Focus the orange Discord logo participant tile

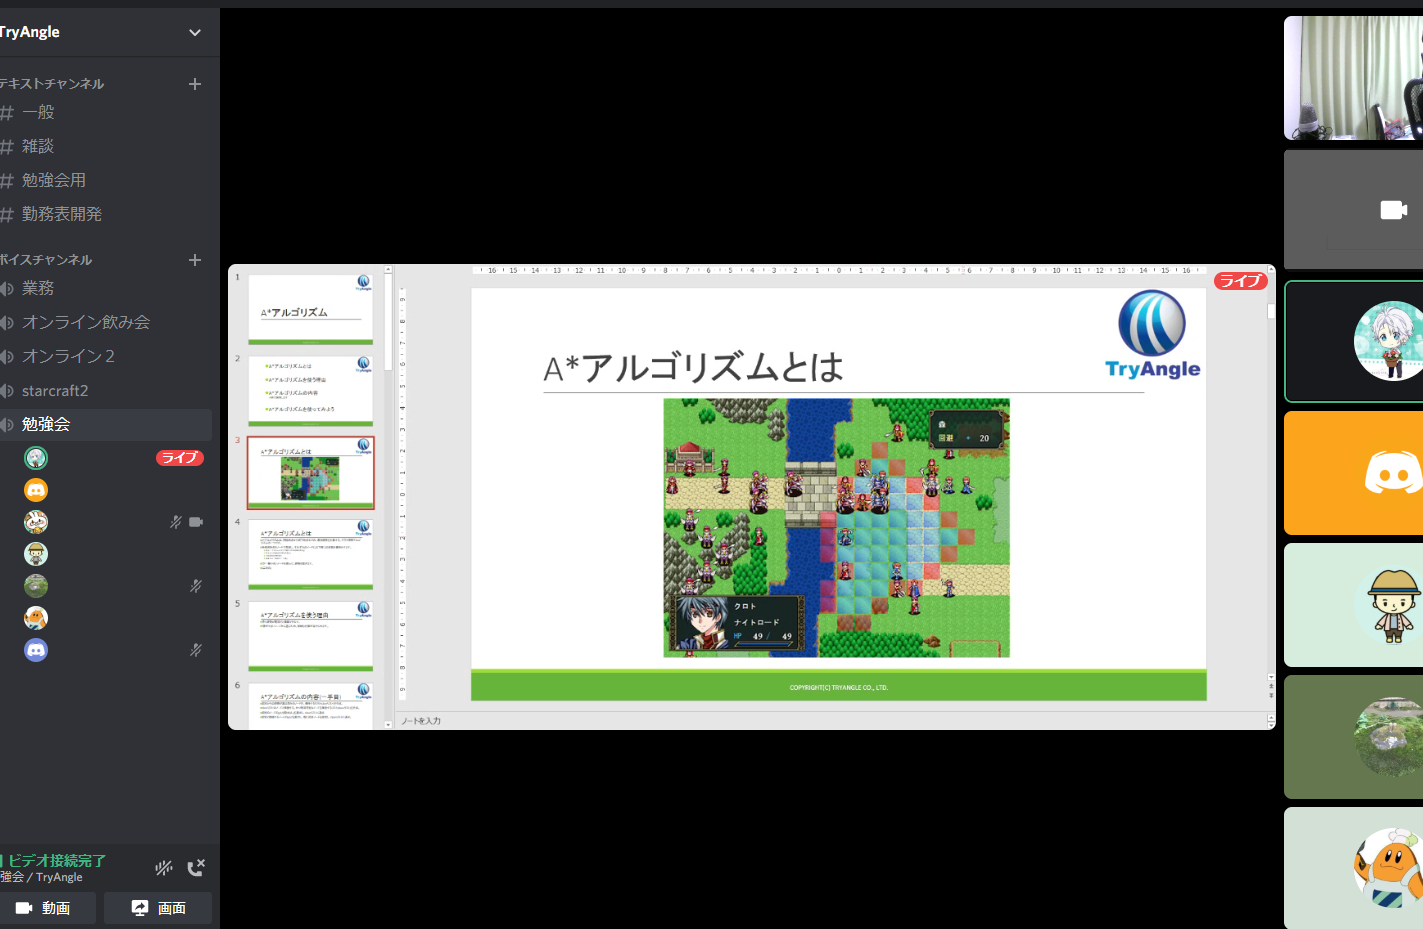1353,473
